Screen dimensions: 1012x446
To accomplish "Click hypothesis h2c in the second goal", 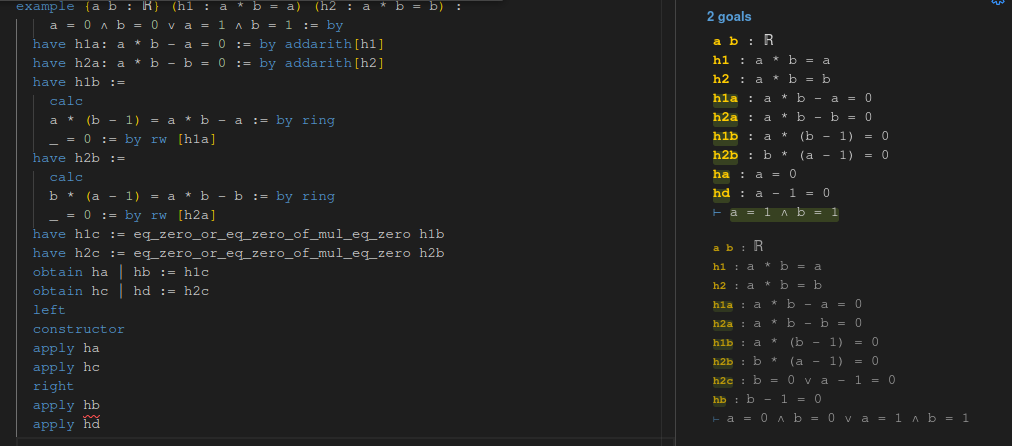I will click(722, 380).
